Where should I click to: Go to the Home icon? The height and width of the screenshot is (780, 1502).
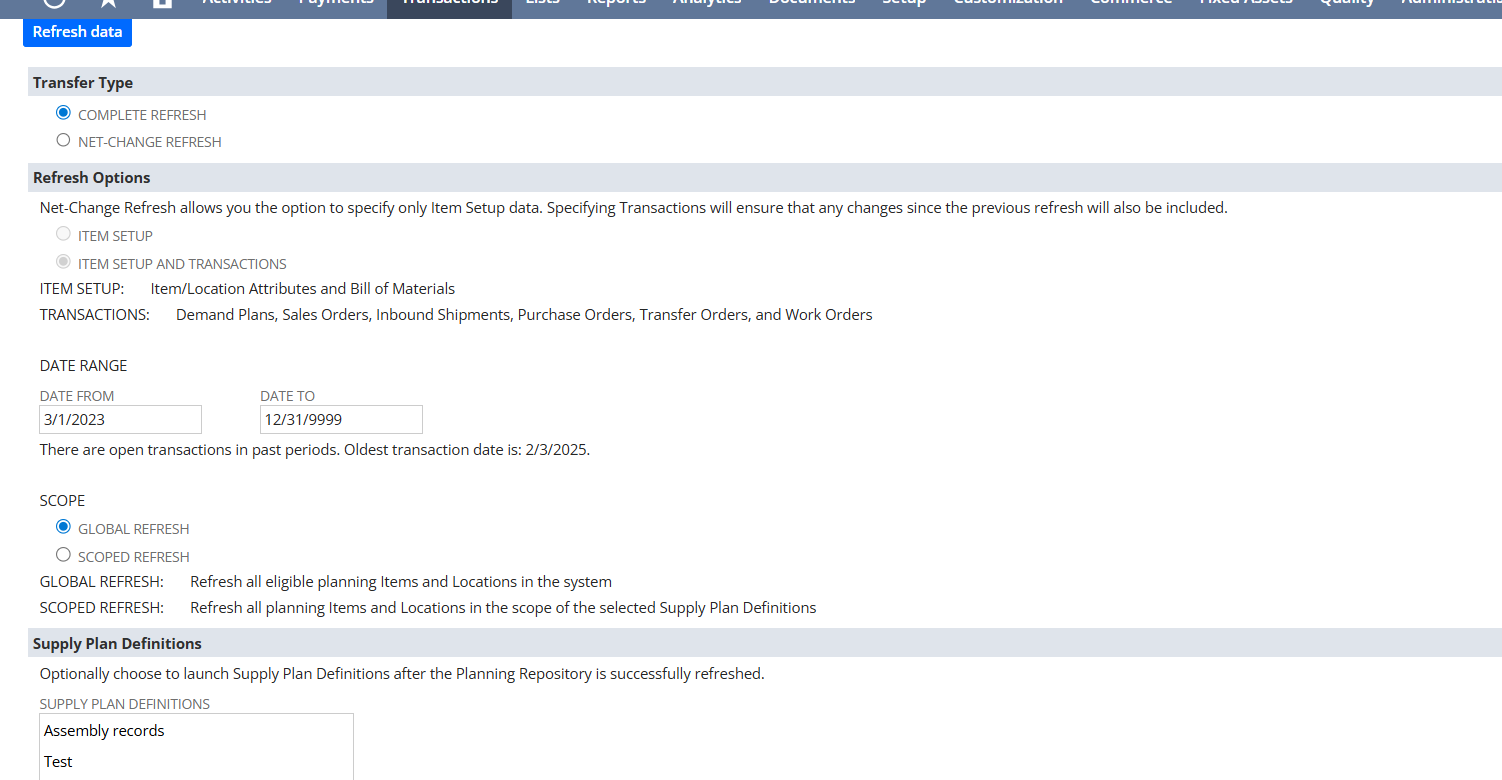(162, 3)
